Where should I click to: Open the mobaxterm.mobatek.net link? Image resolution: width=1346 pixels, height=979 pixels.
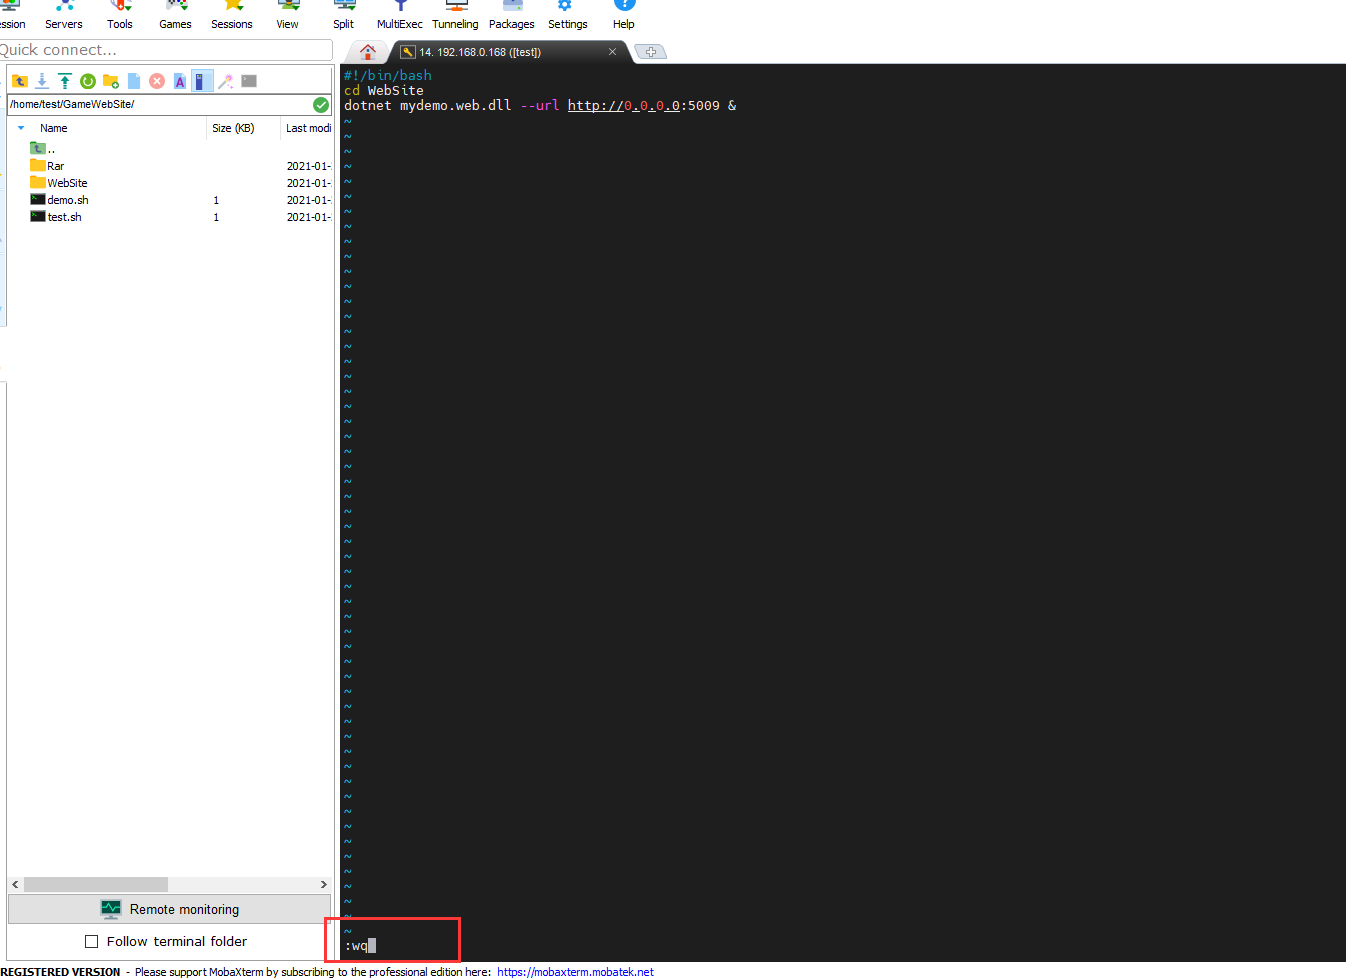coord(575,972)
